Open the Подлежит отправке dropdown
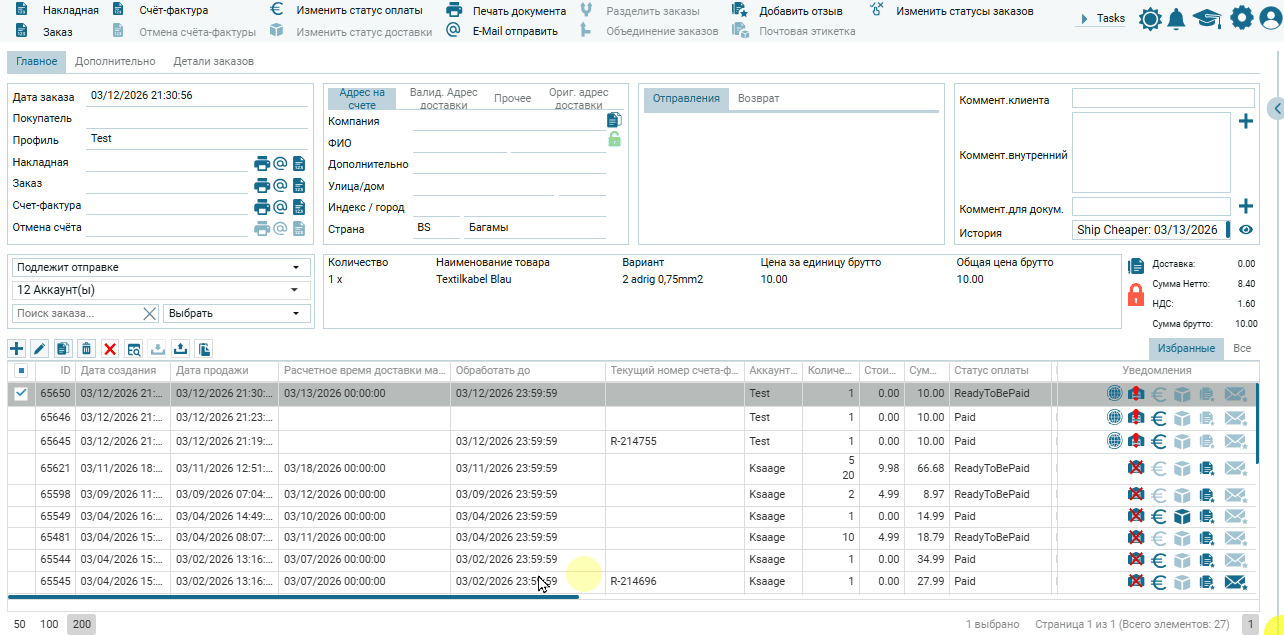 (159, 268)
